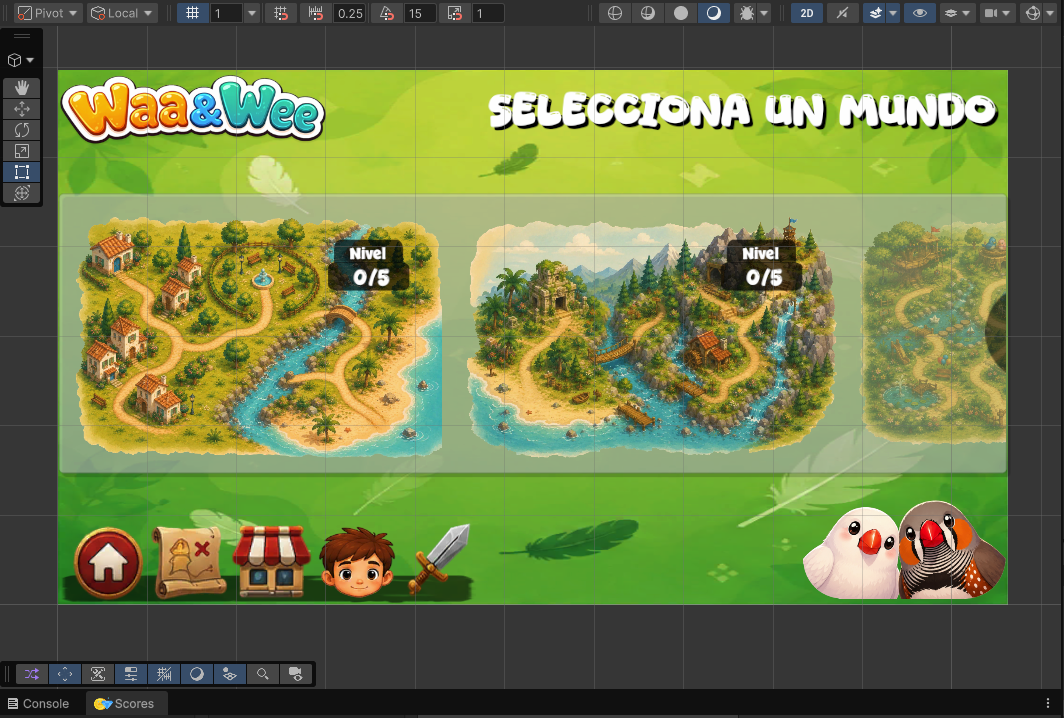
Task: Expand the Gizmos dropdown arrow
Action: 1050,13
